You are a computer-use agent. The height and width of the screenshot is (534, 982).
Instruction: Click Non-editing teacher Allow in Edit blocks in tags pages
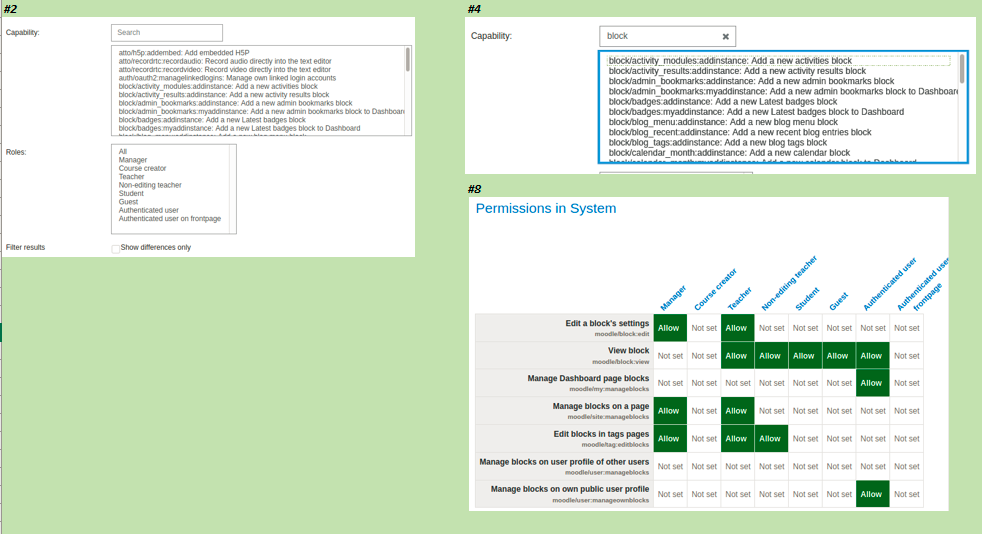tap(771, 439)
